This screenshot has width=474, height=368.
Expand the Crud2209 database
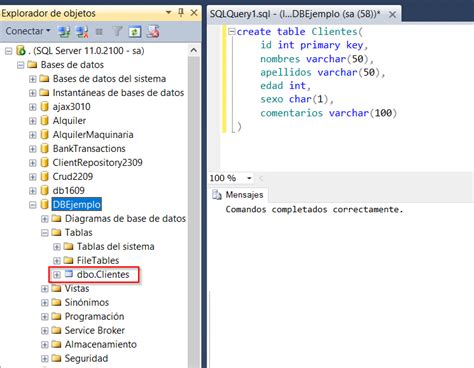[33, 177]
